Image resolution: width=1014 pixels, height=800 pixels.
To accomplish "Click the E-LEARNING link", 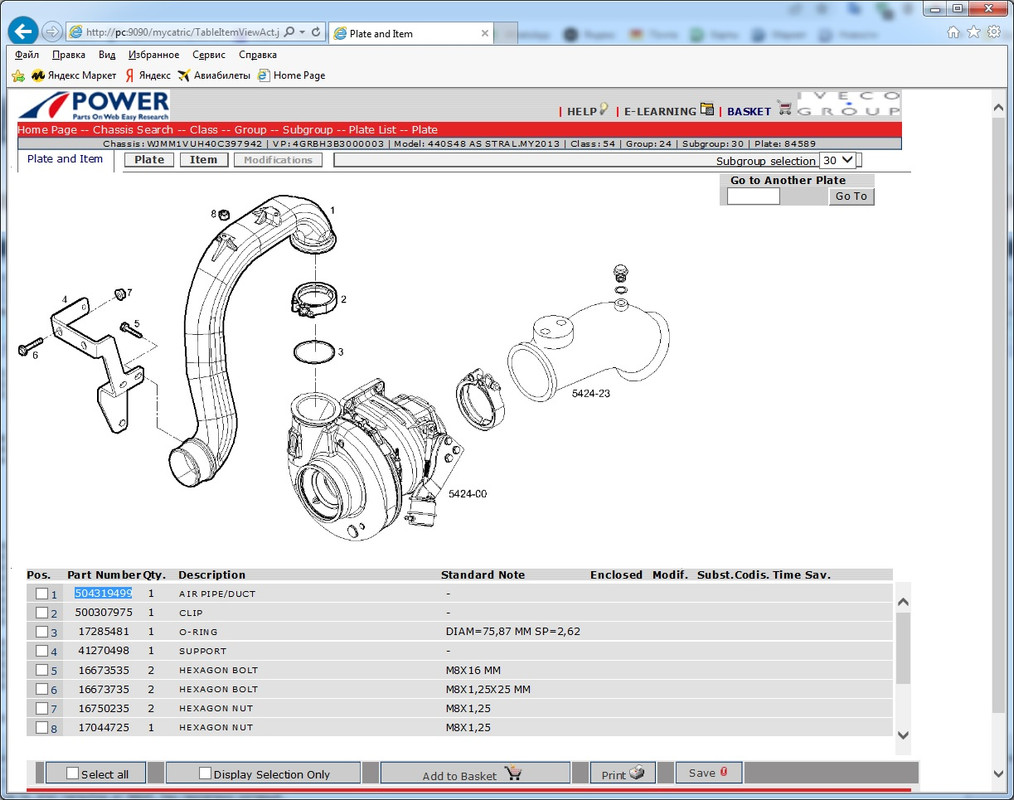I will point(660,111).
